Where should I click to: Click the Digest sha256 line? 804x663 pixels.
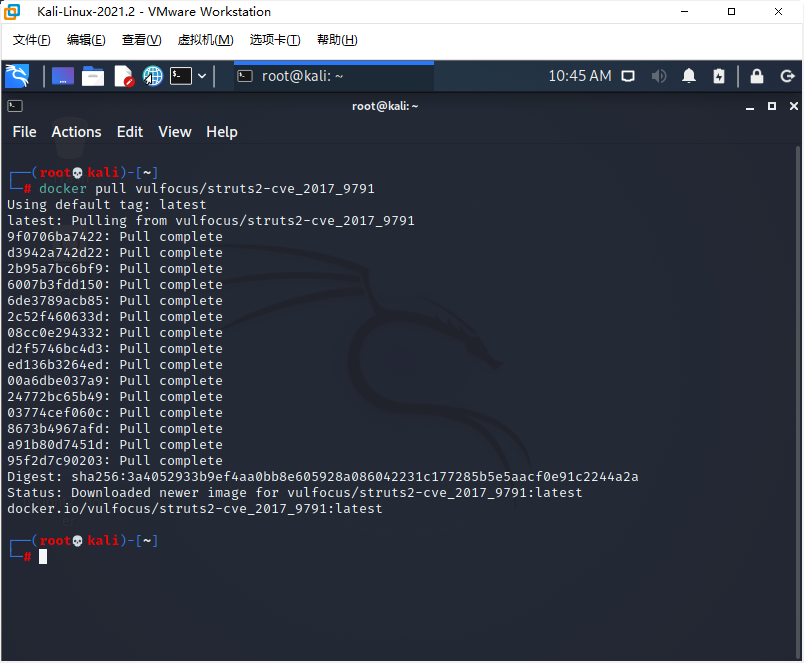[323, 477]
